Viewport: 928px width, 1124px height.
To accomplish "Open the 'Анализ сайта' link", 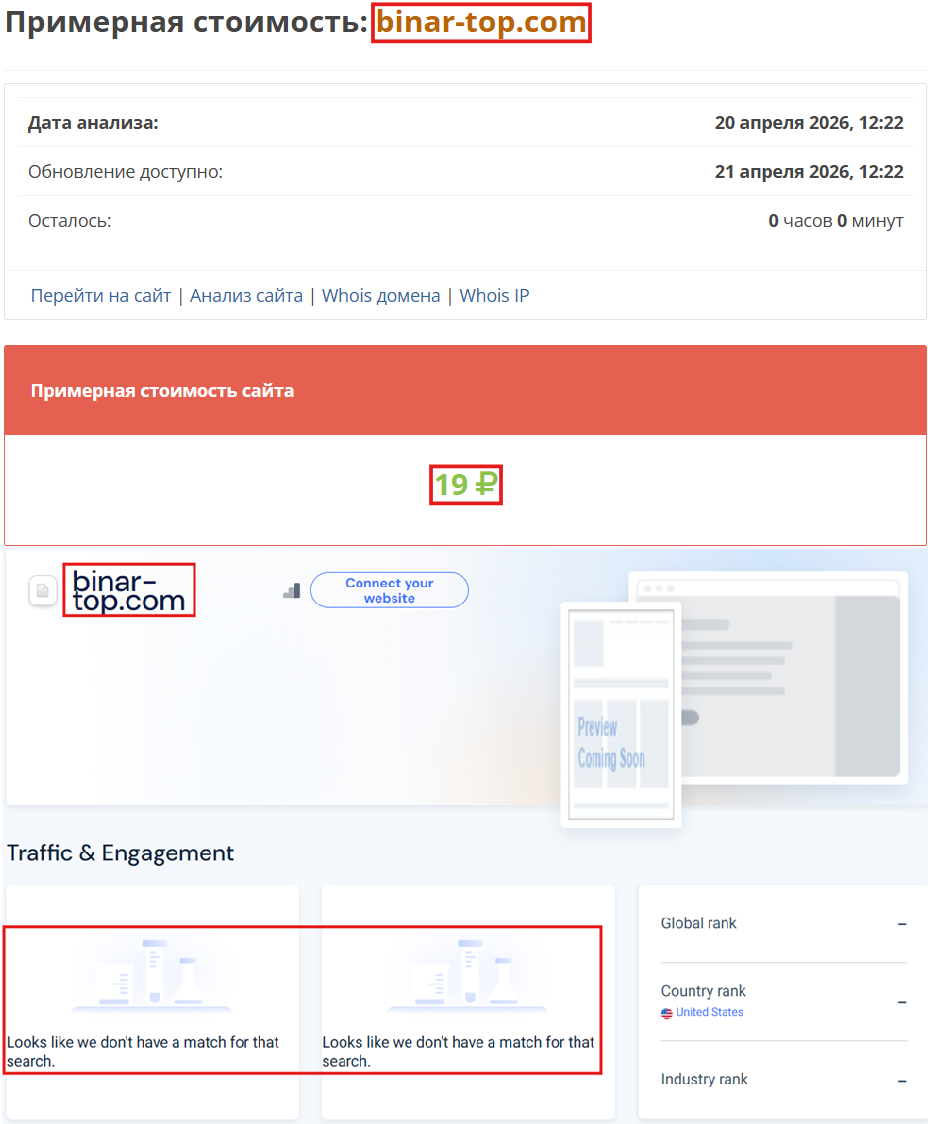I will click(x=246, y=295).
